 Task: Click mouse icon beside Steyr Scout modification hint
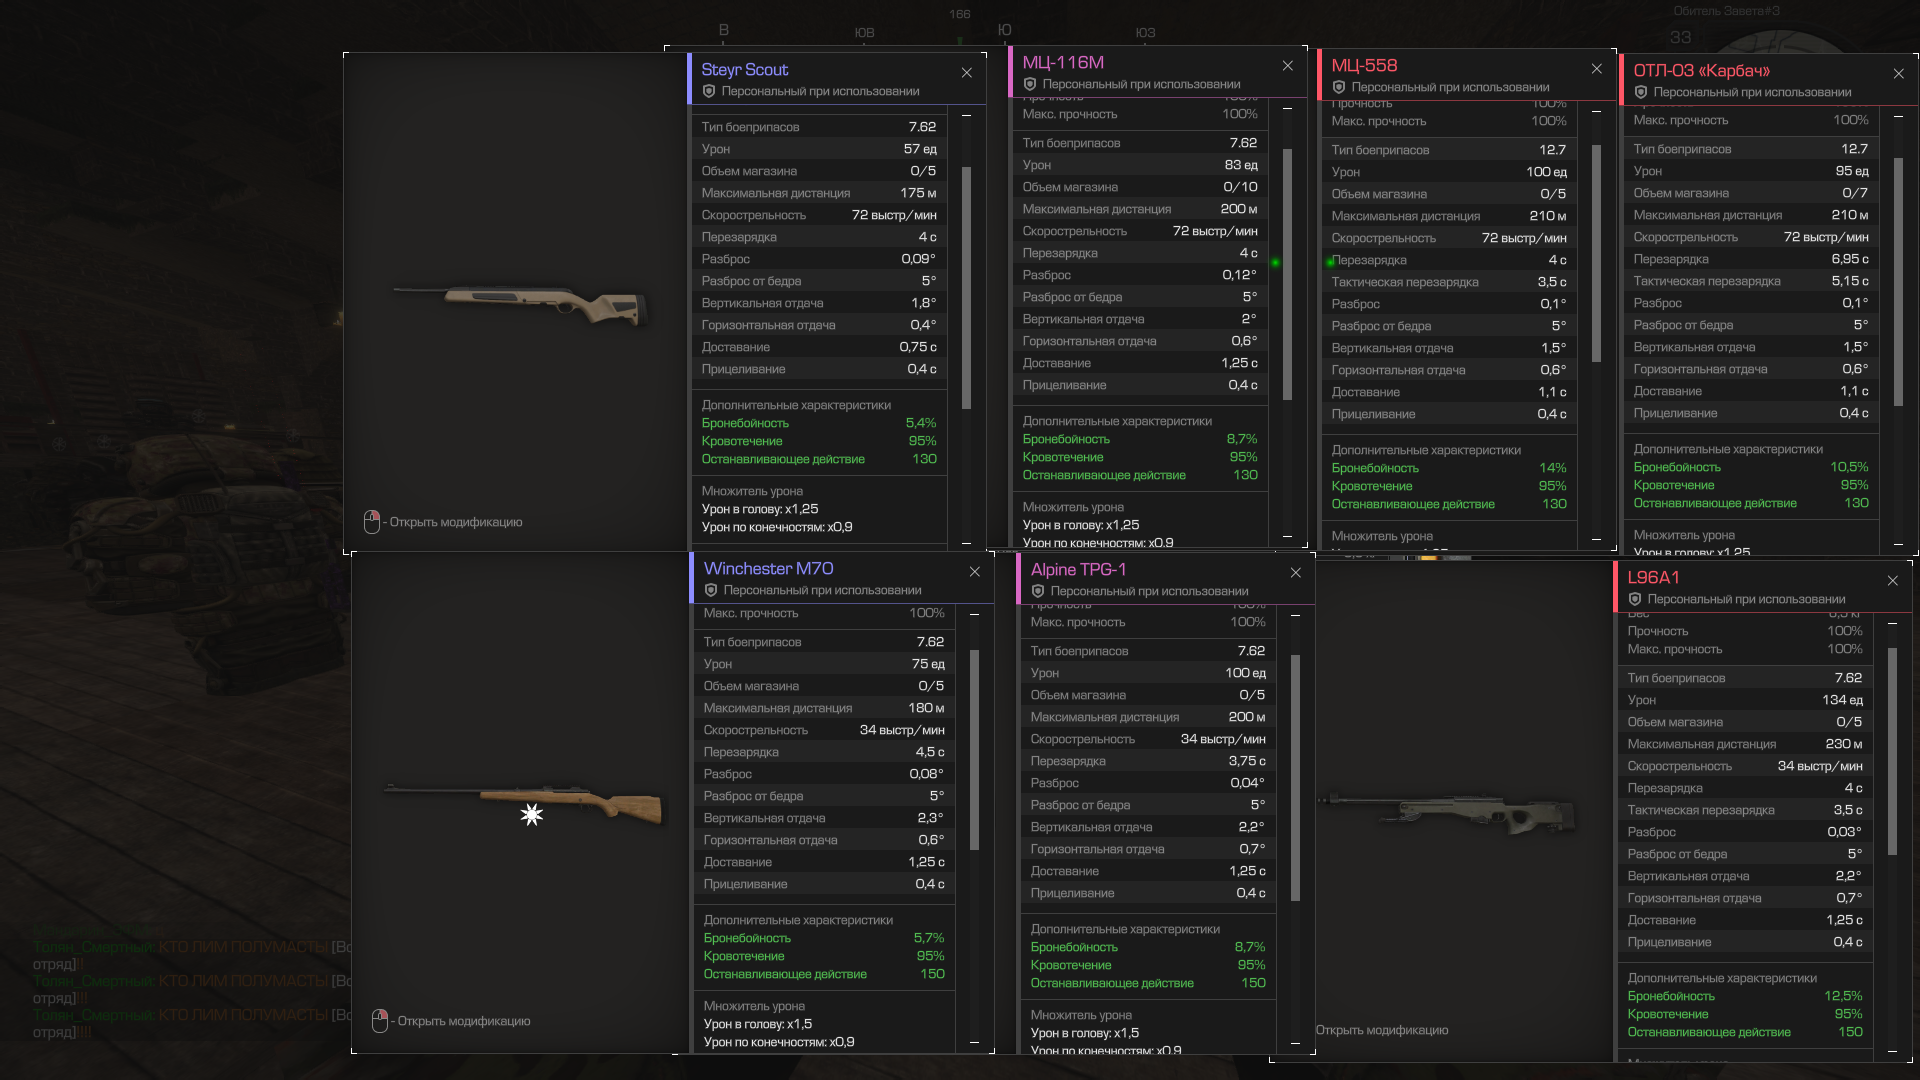(x=372, y=522)
